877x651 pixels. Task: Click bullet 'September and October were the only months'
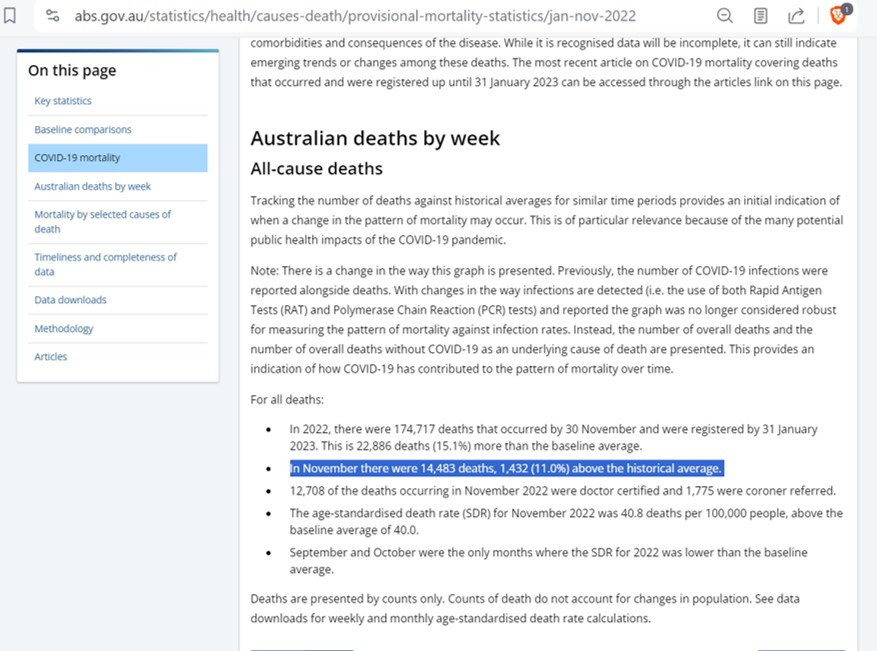(x=548, y=560)
